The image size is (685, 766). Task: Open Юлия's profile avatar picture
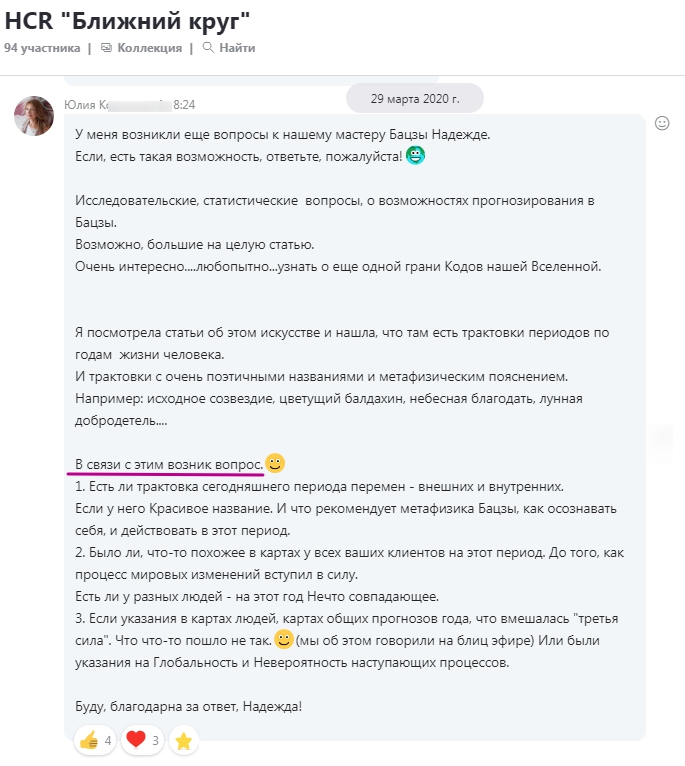click(x=34, y=116)
